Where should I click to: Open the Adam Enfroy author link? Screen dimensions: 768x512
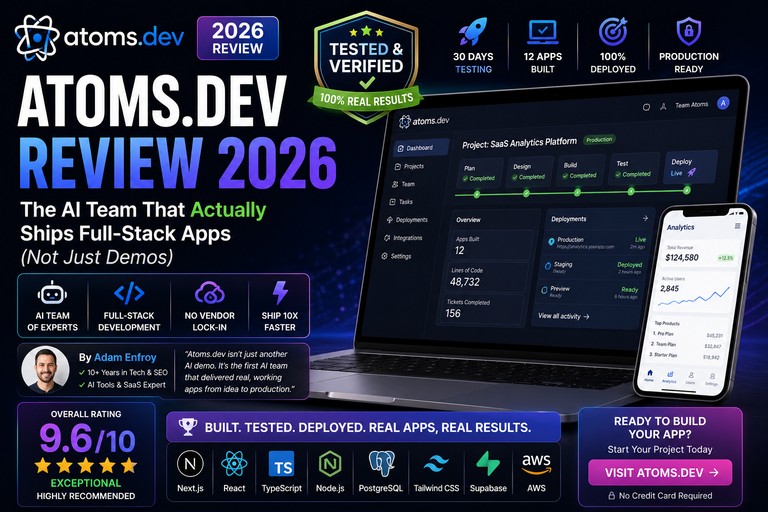125,358
